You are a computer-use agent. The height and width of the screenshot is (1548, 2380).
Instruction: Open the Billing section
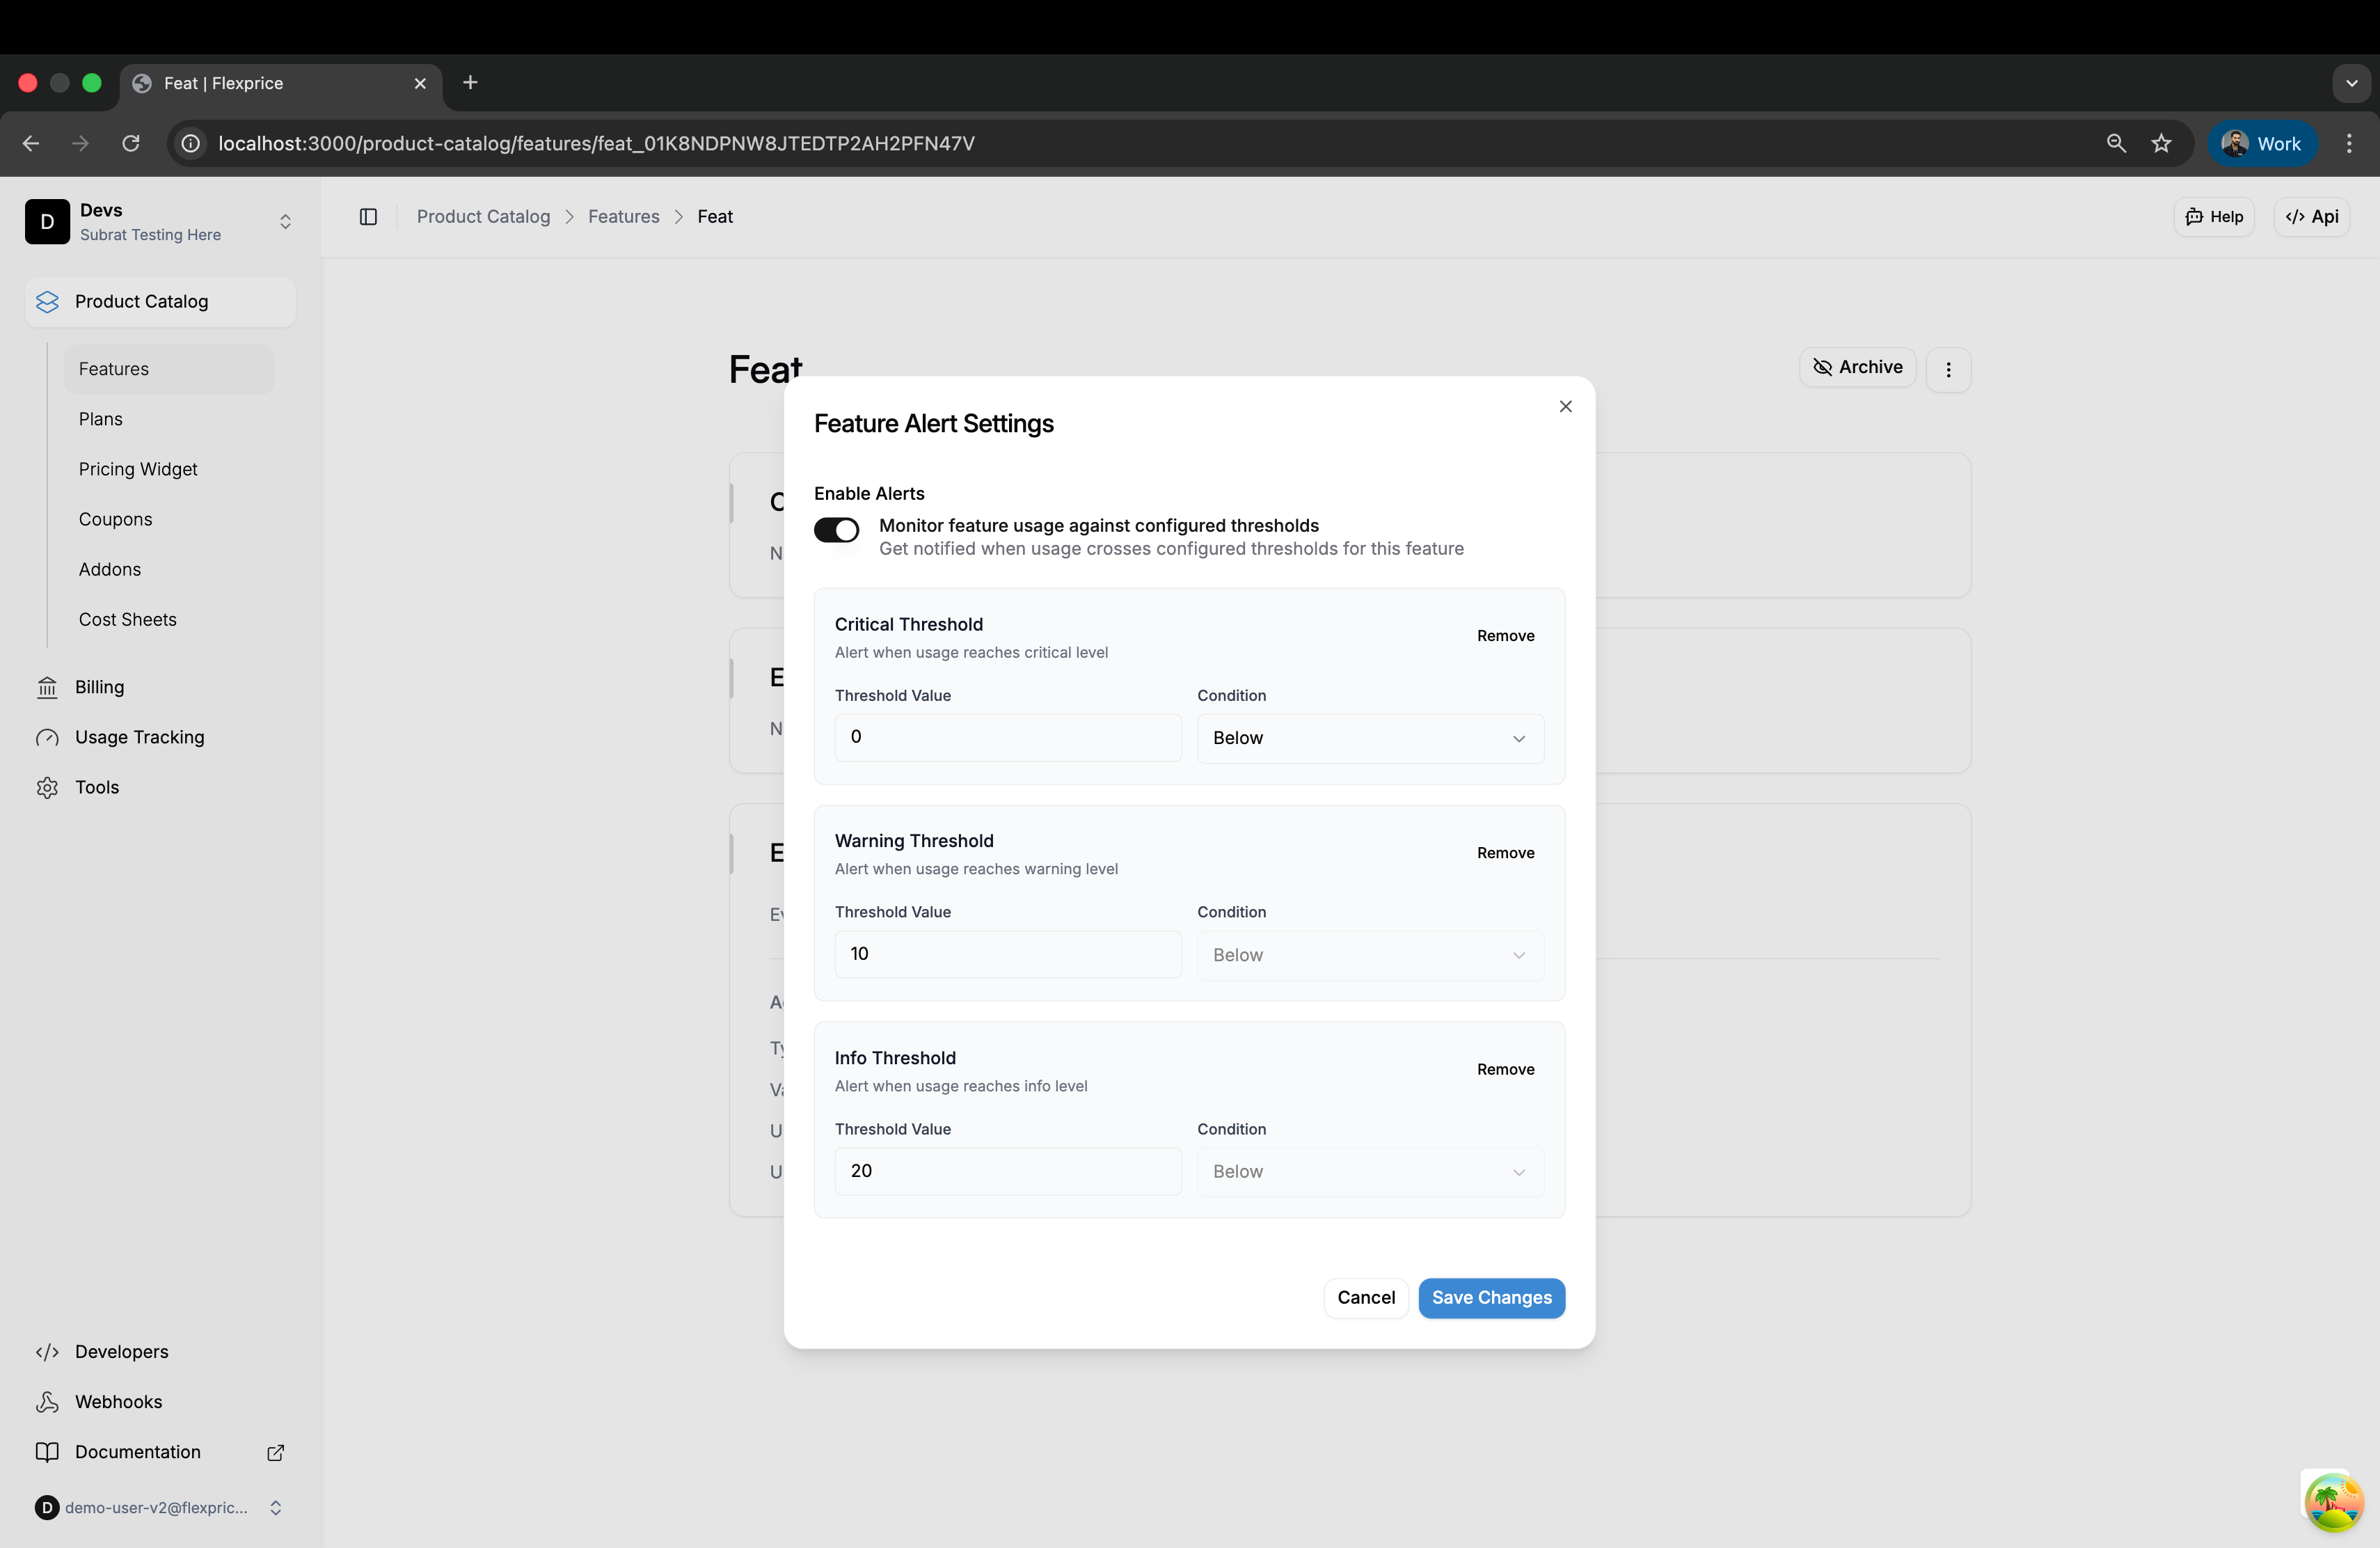tap(160, 687)
